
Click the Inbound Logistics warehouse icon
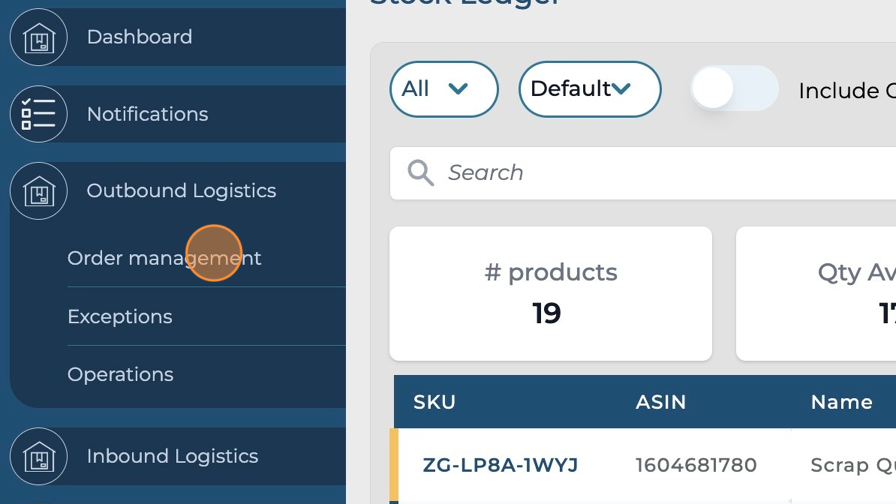(38, 457)
